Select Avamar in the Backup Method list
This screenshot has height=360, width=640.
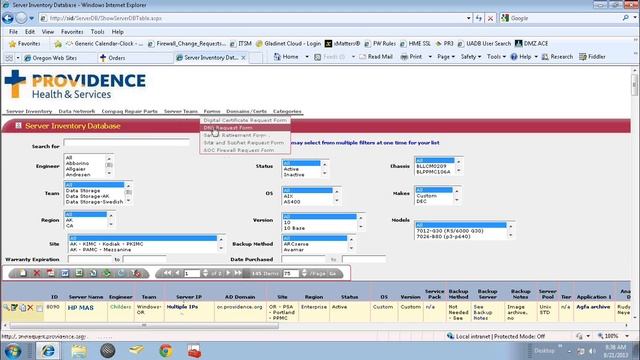pyautogui.click(x=293, y=250)
